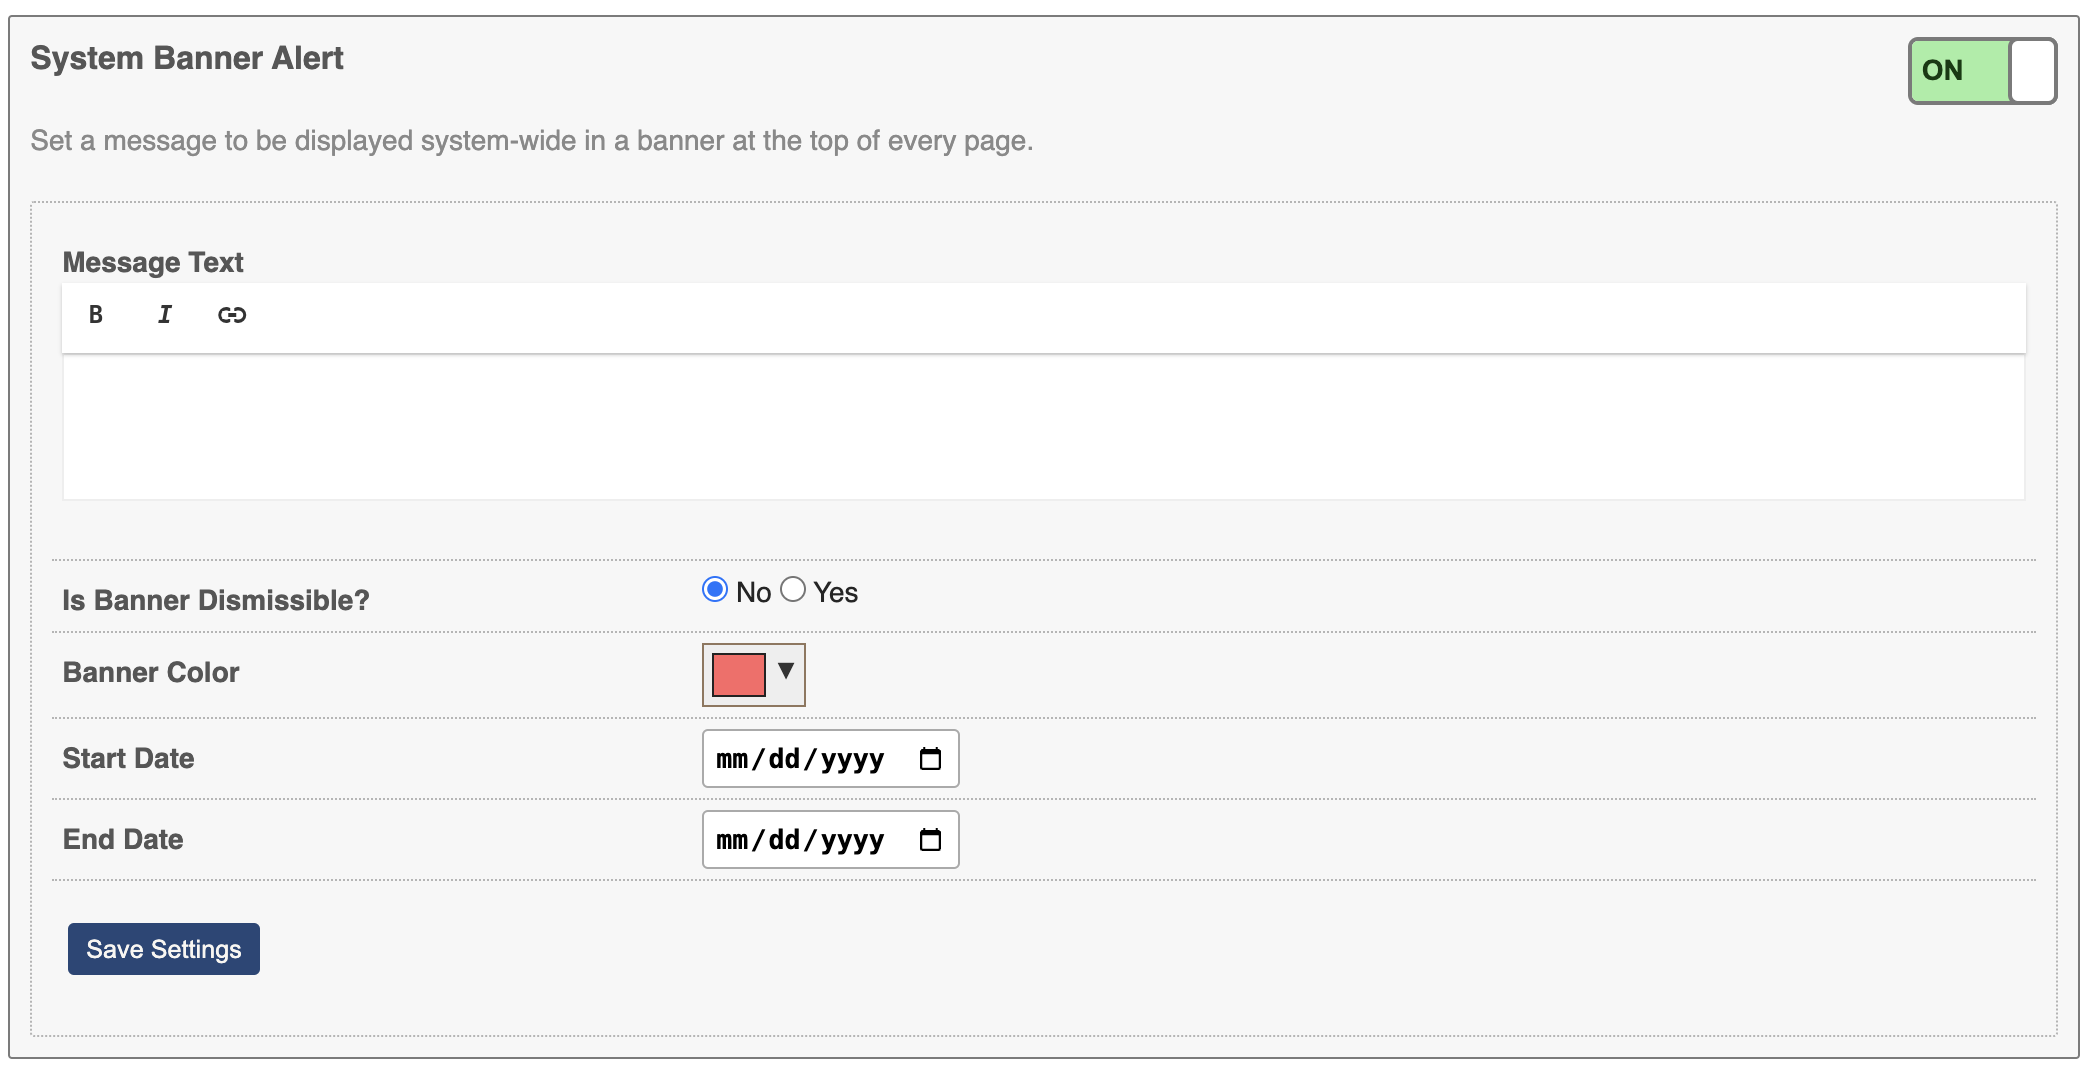The image size is (2098, 1084).
Task: Select the month segment of Start Date
Action: coord(732,759)
